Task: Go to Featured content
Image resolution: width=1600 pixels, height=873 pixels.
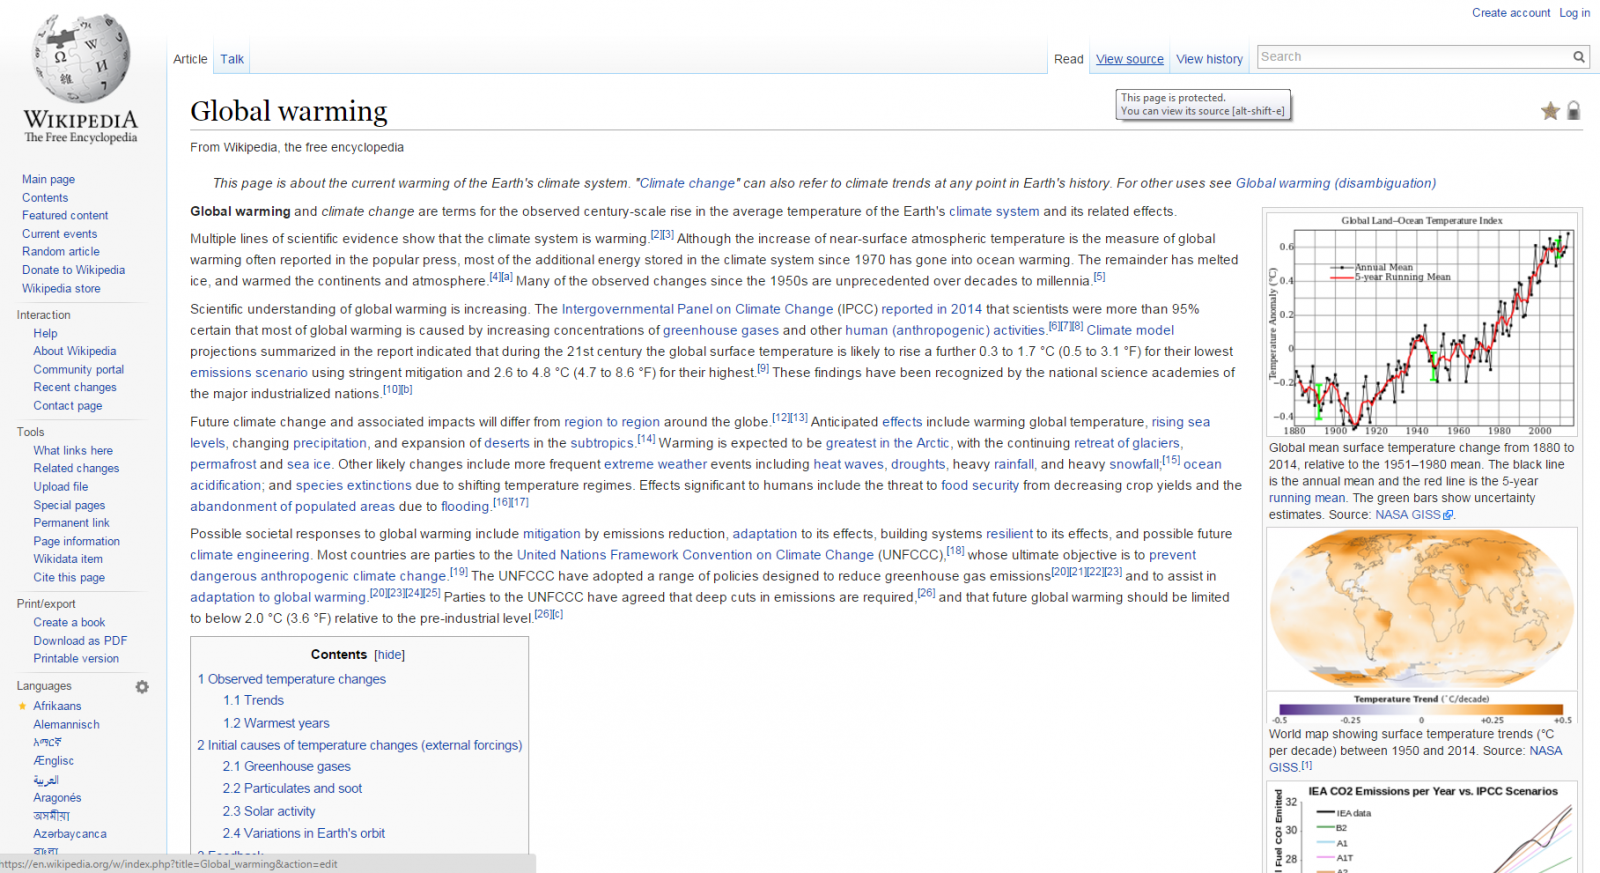Action: (x=65, y=216)
